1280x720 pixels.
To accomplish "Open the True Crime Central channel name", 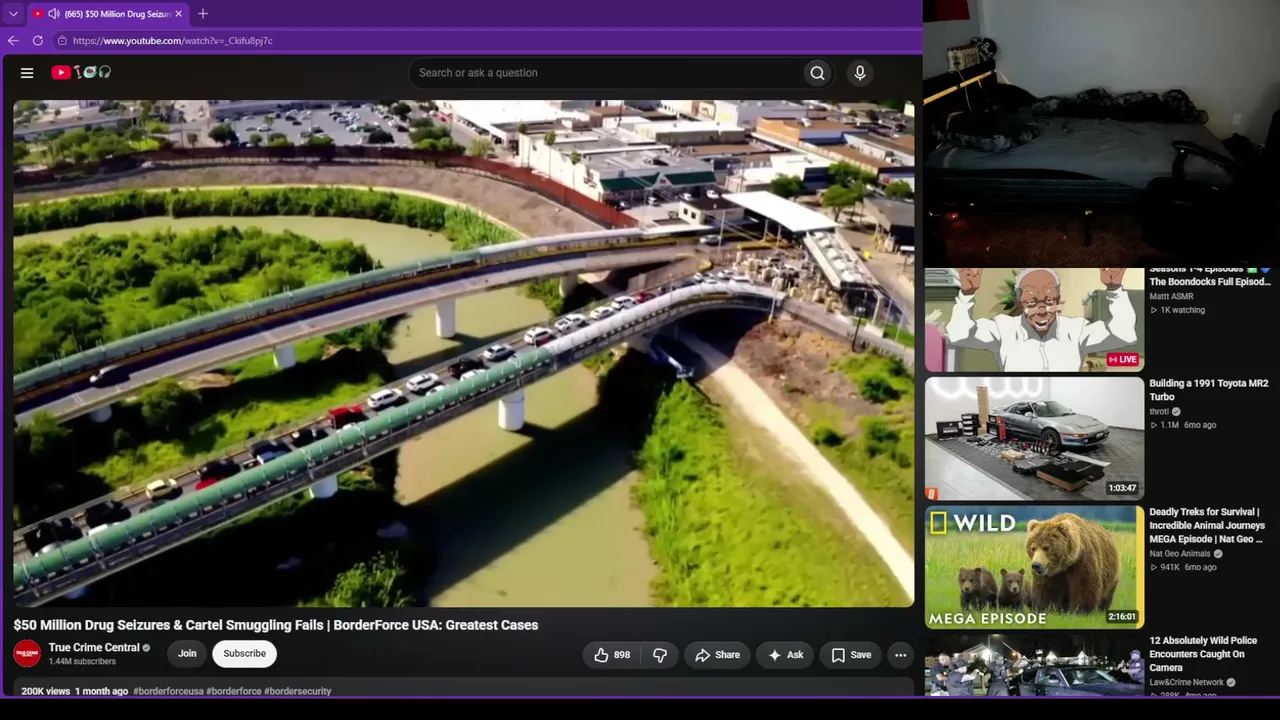I will [x=94, y=648].
